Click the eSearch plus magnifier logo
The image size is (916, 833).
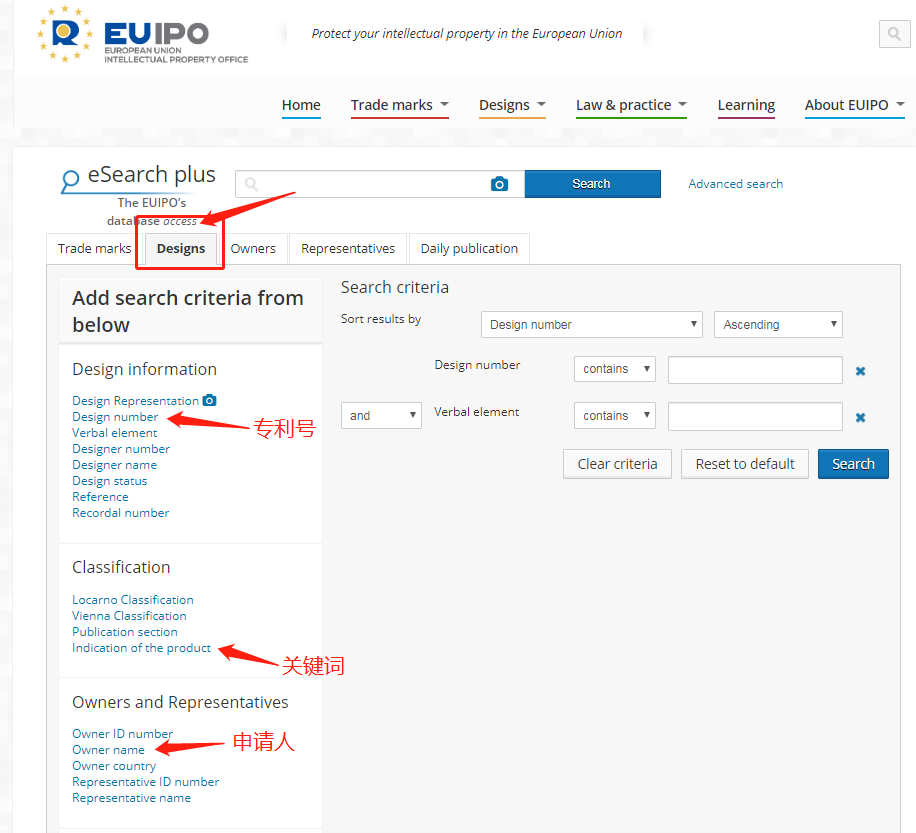coord(70,181)
